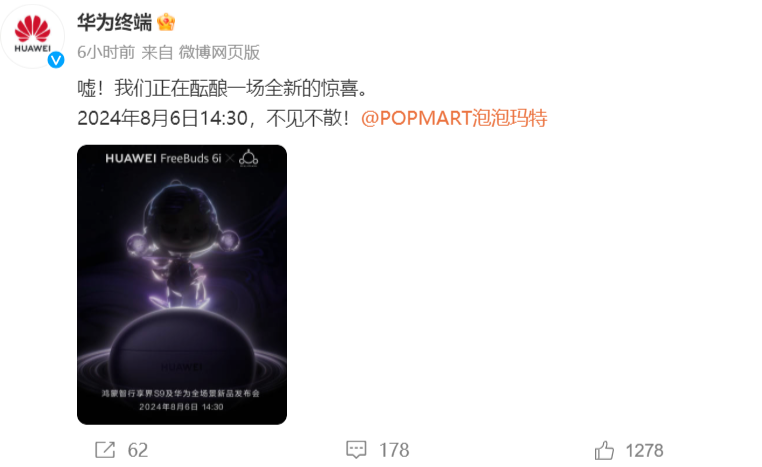The image size is (762, 467).
Task: Click the 微博网页版 source link
Action: click(x=219, y=52)
